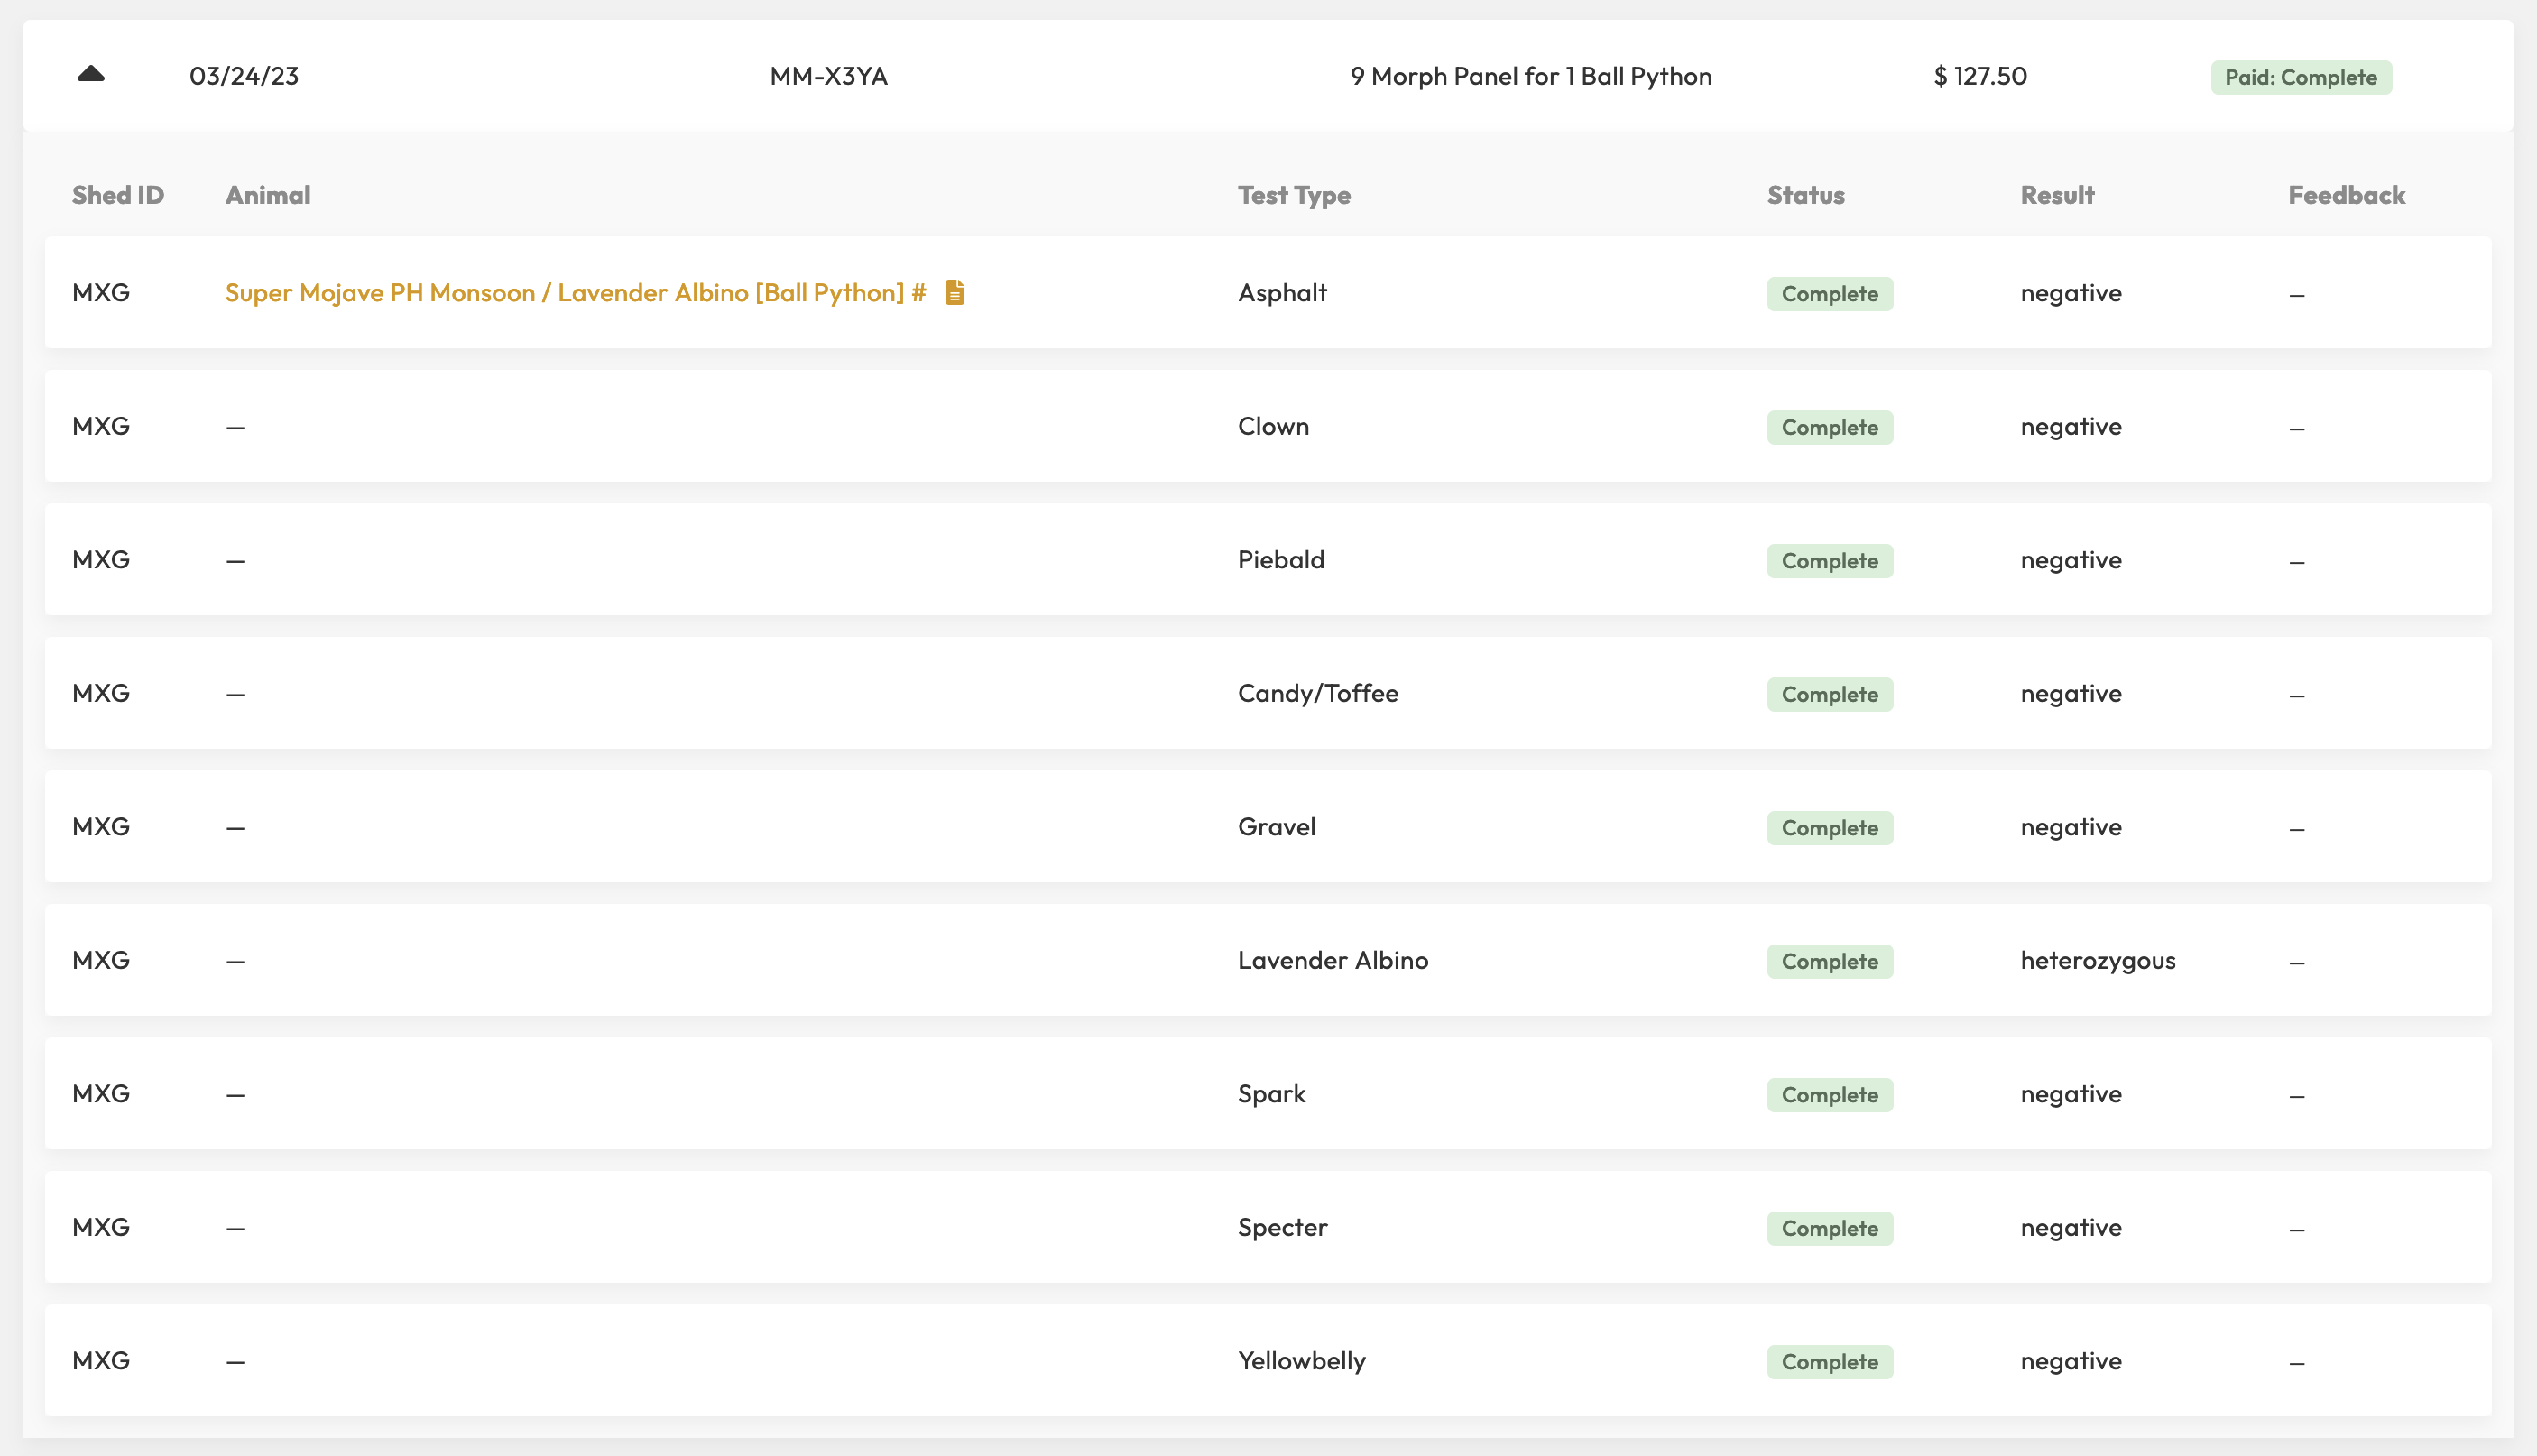Click the Feedback column header
Image resolution: width=2537 pixels, height=1456 pixels.
coord(2346,195)
